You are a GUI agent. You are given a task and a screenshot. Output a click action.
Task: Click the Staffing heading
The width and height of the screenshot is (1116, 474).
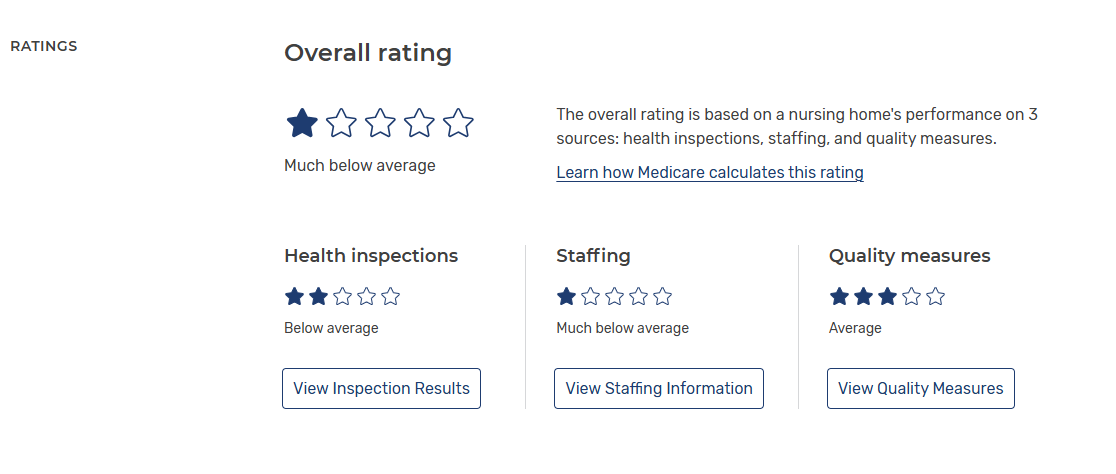click(x=594, y=256)
